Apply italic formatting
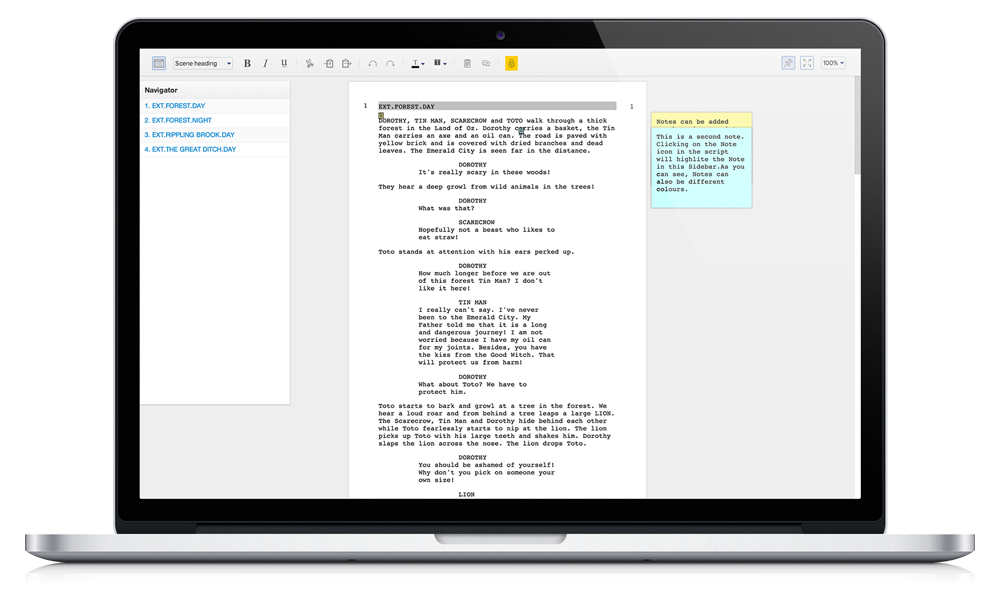 pos(265,63)
